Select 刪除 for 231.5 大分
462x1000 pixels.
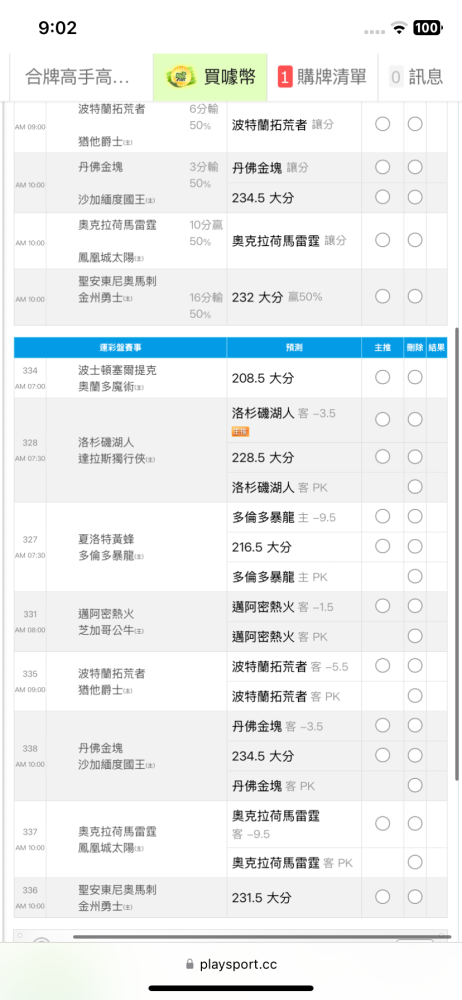[415, 897]
